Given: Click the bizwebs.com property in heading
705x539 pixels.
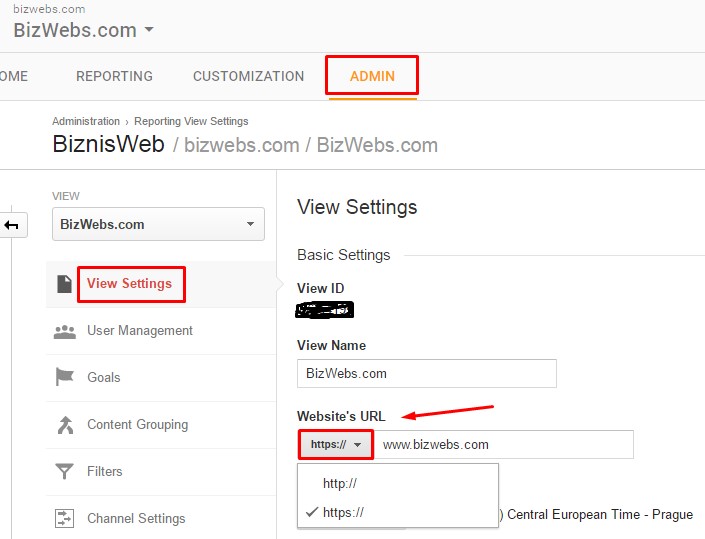Looking at the screenshot, I should point(242,145).
